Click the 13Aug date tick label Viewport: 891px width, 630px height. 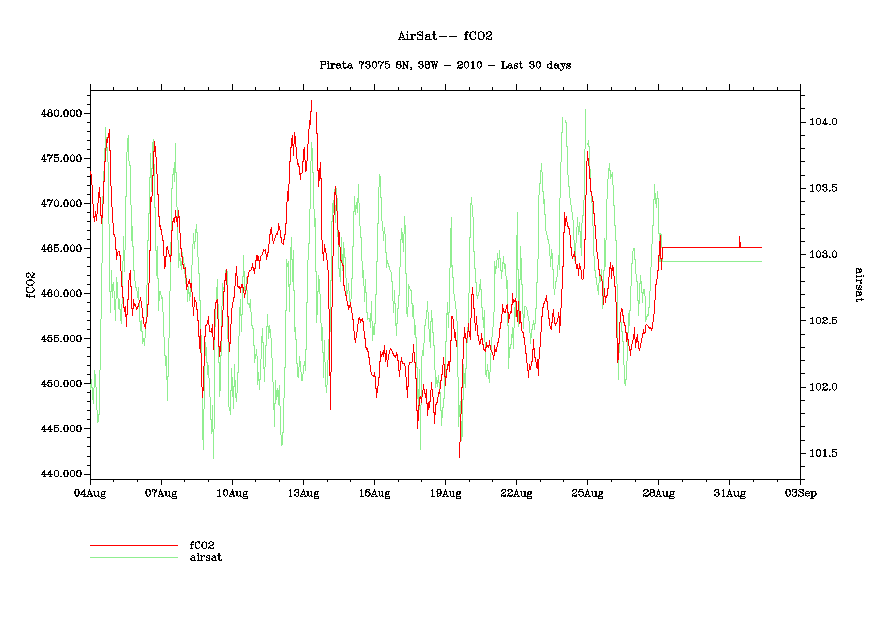[x=303, y=492]
